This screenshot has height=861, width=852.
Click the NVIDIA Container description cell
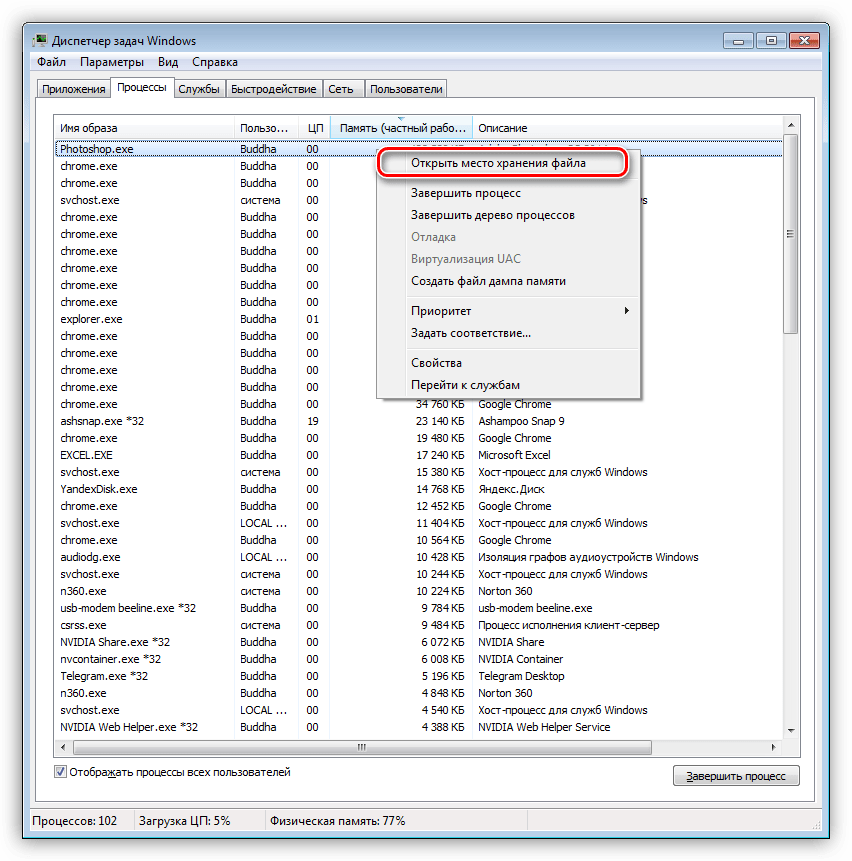click(x=520, y=659)
